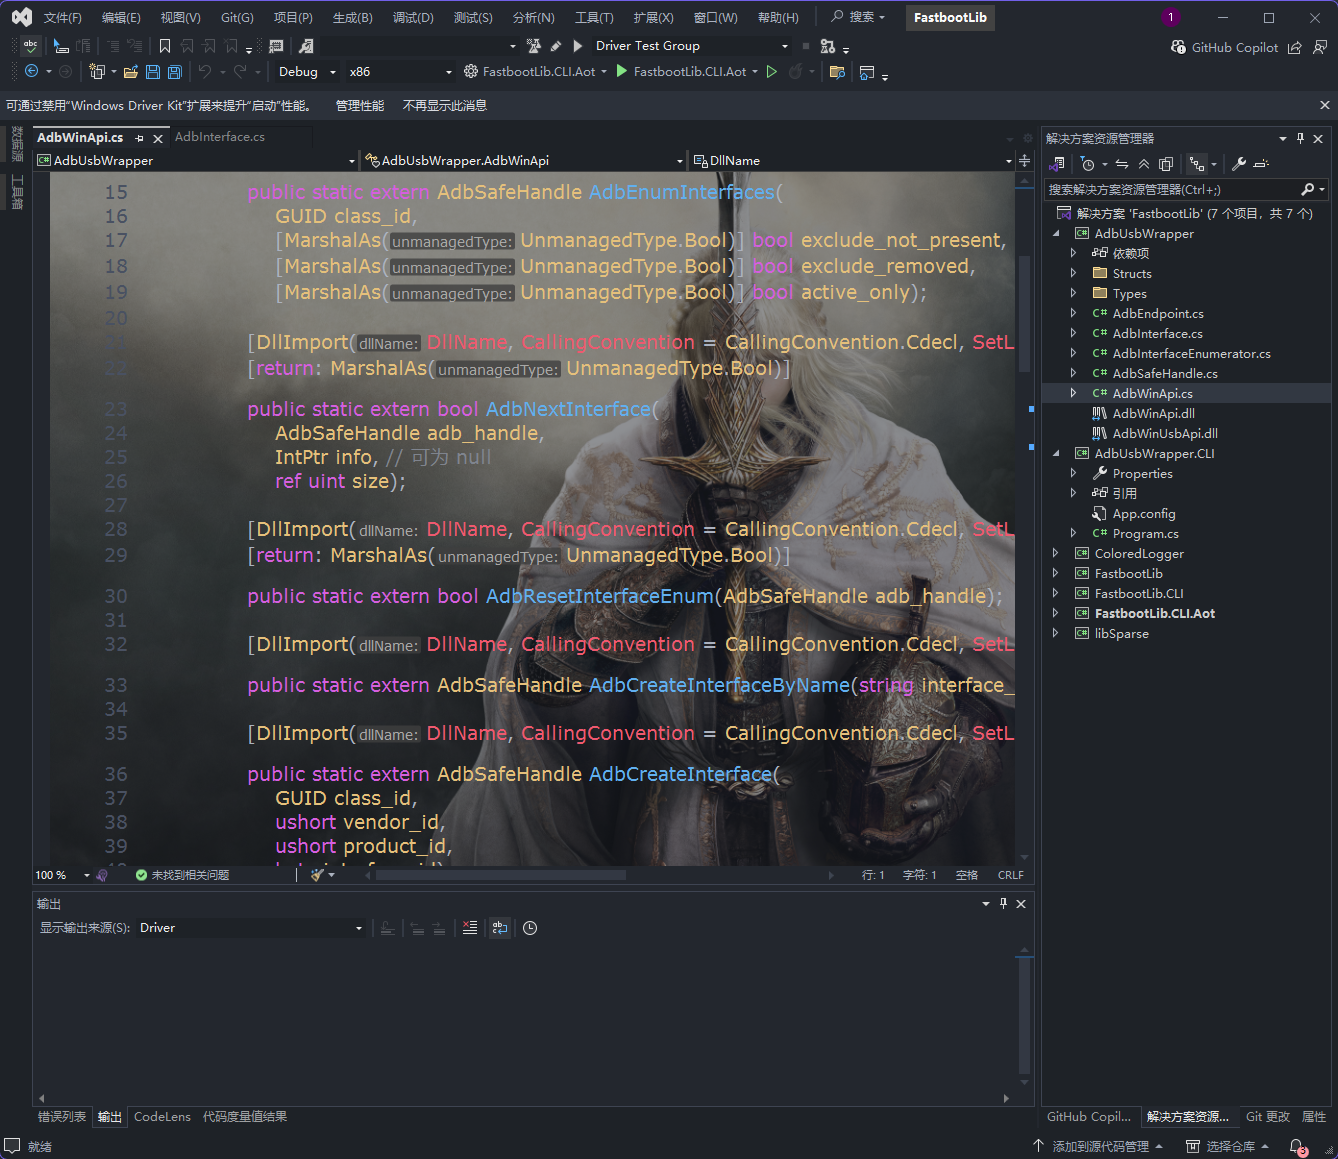
Task: Open the output source Driver dropdown
Action: (251, 928)
